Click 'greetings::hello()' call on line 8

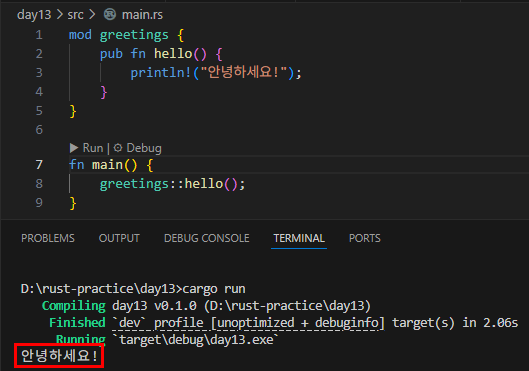(169, 184)
